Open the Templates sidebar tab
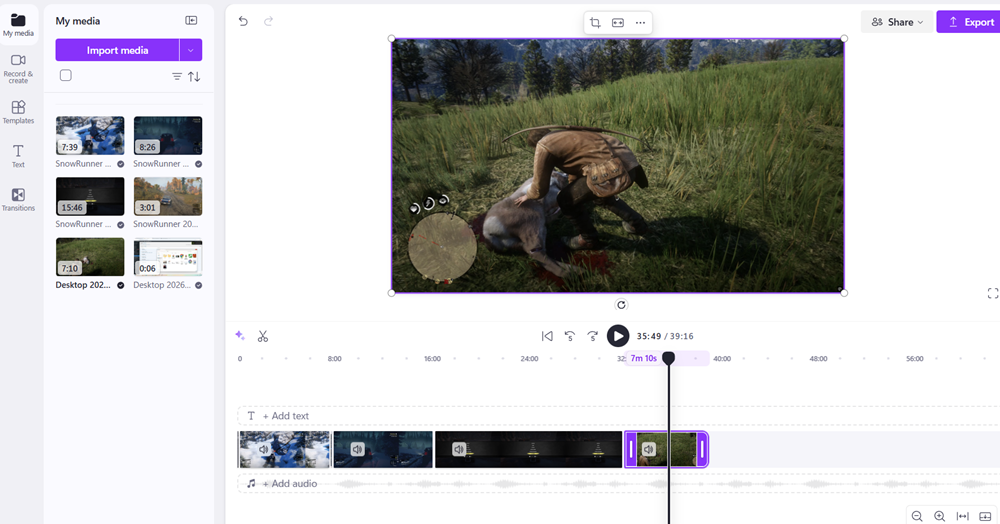1000x524 pixels. click(x=18, y=112)
